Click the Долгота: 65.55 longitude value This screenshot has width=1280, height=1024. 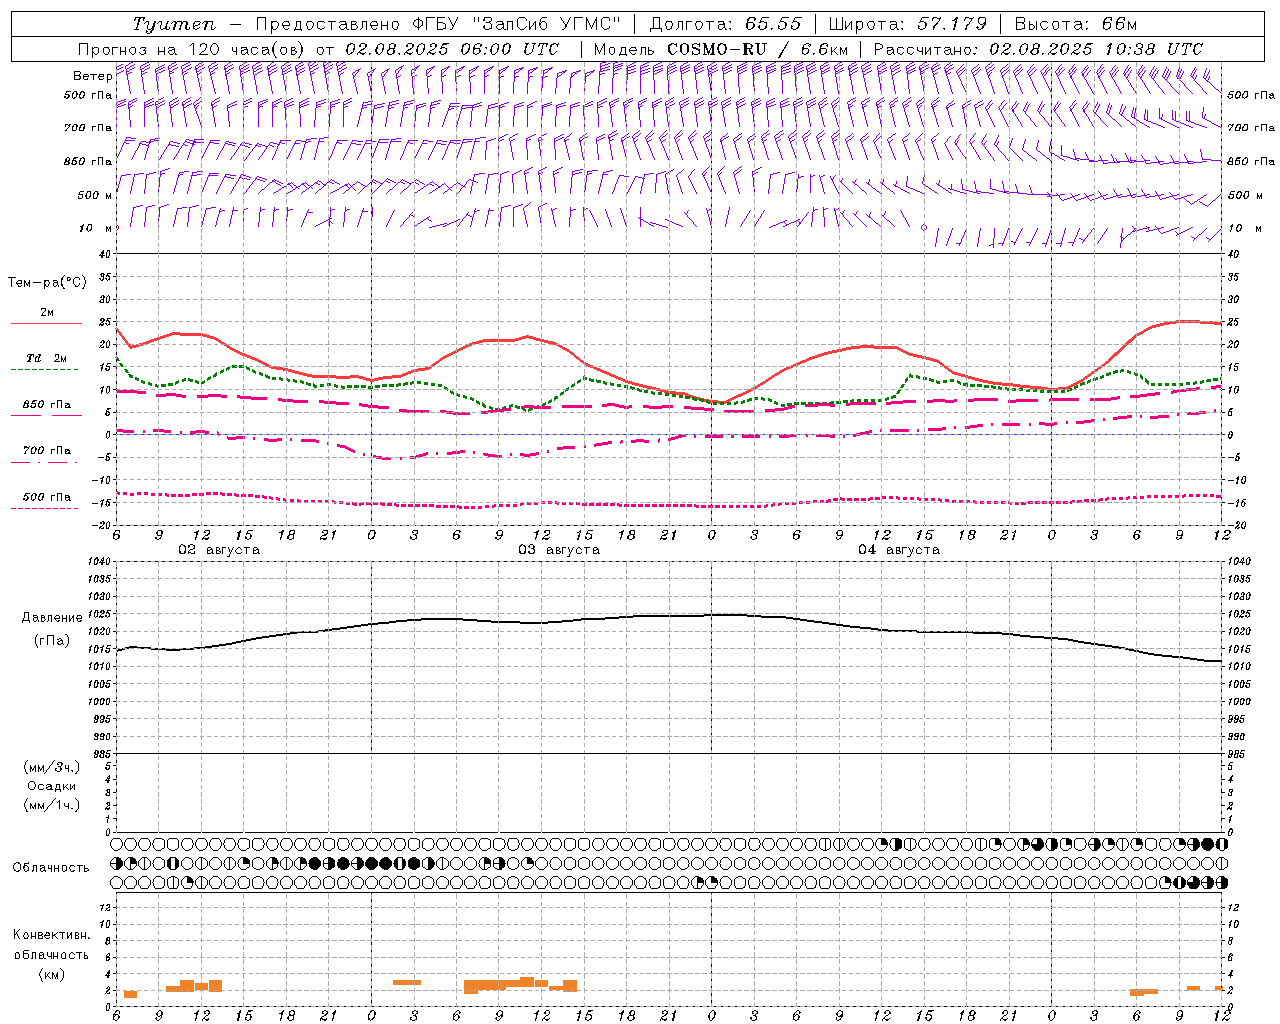click(725, 24)
